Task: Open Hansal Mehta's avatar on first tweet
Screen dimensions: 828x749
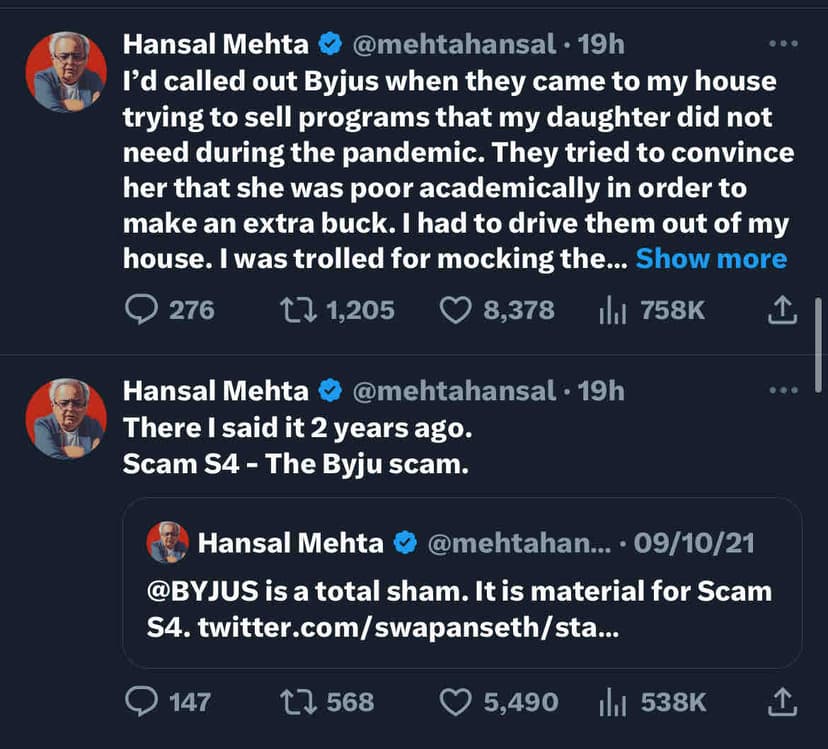Action: (x=66, y=71)
